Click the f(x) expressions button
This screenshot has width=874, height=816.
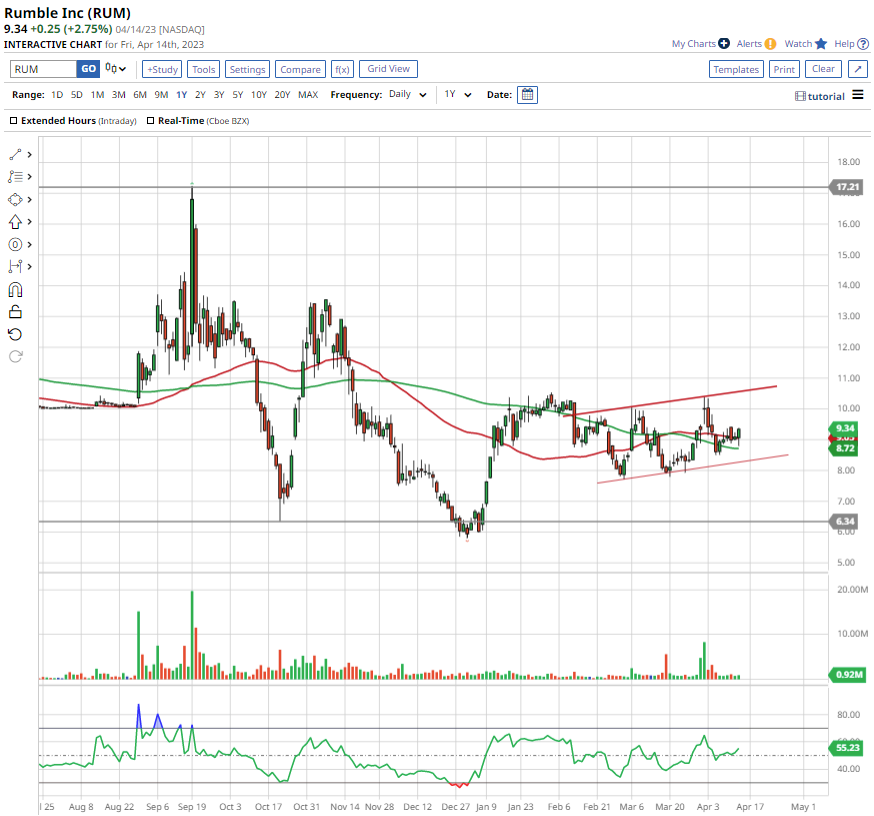pos(342,69)
